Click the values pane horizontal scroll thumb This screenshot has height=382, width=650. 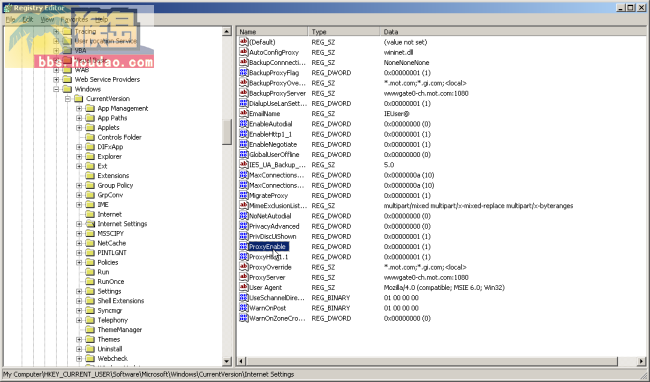pos(432,361)
